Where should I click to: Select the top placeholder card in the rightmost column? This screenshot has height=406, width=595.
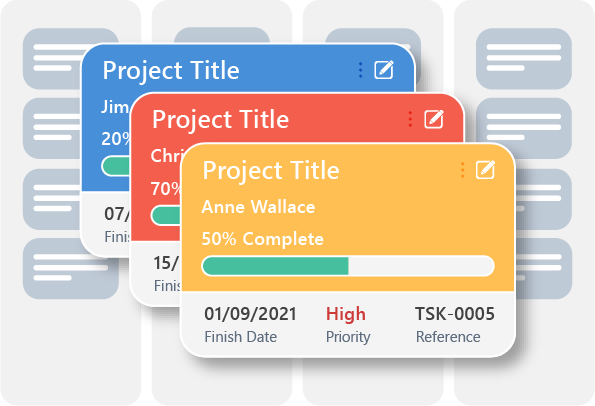click(x=524, y=58)
